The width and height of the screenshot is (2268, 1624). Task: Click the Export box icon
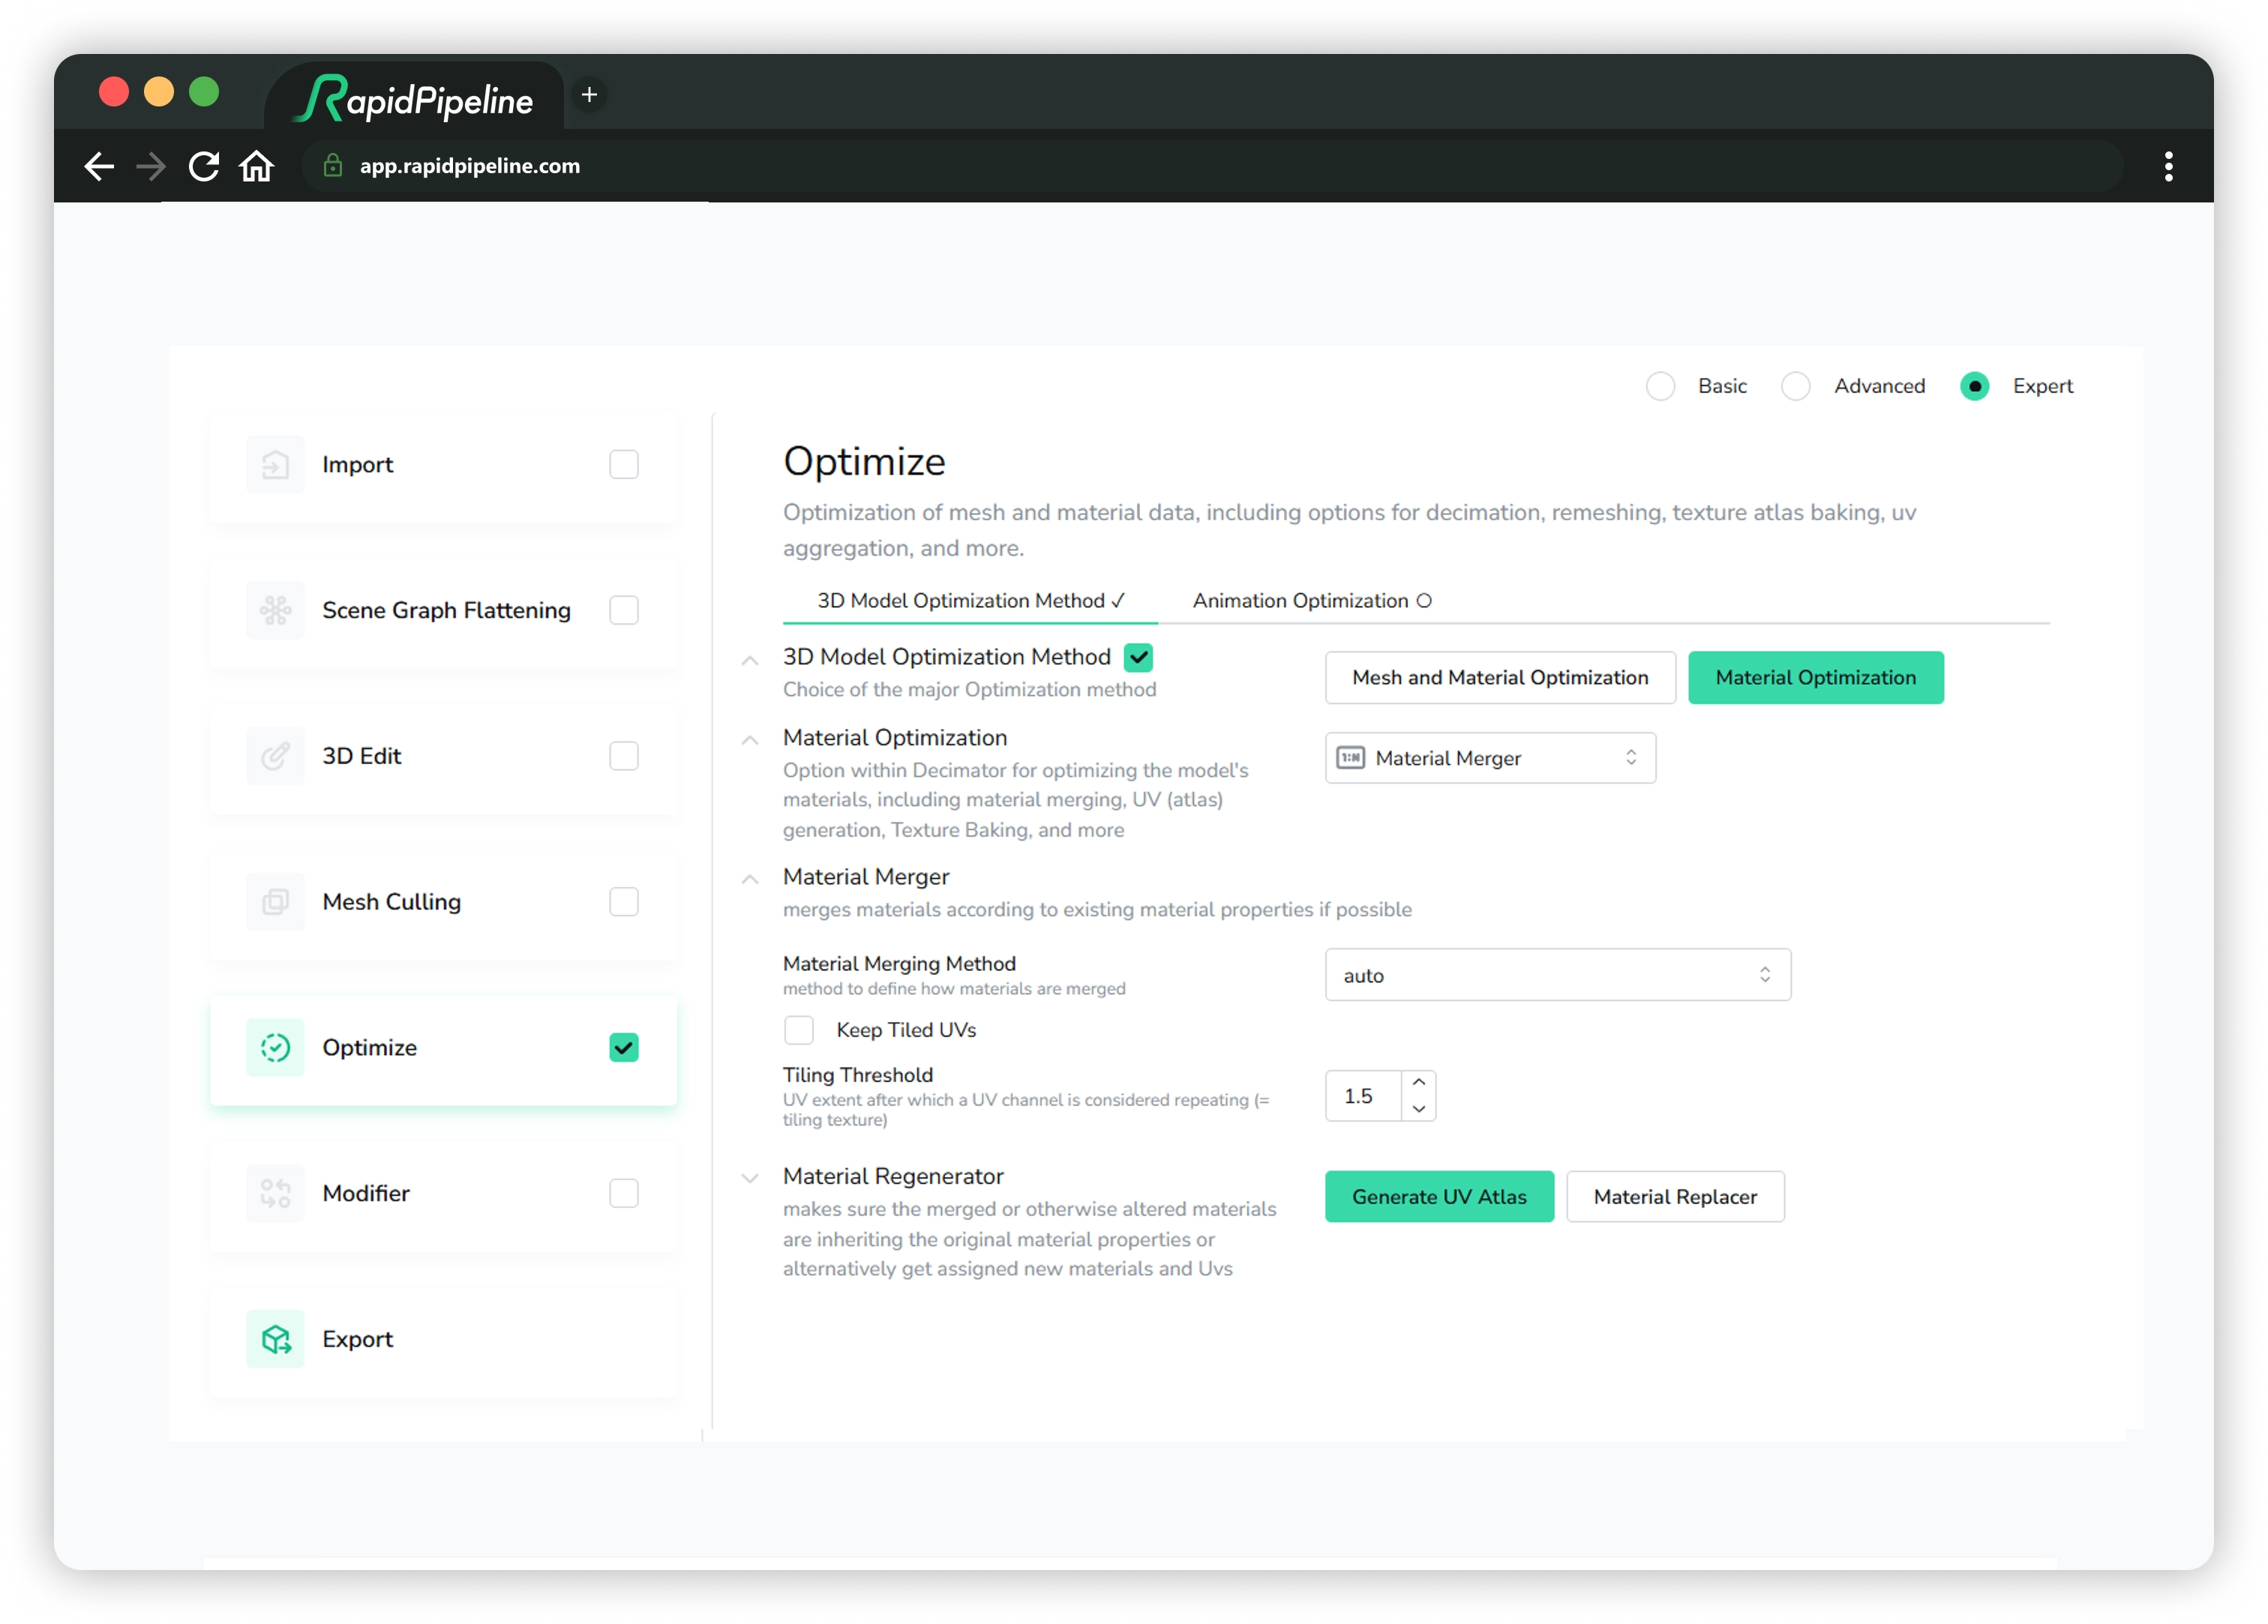[275, 1340]
